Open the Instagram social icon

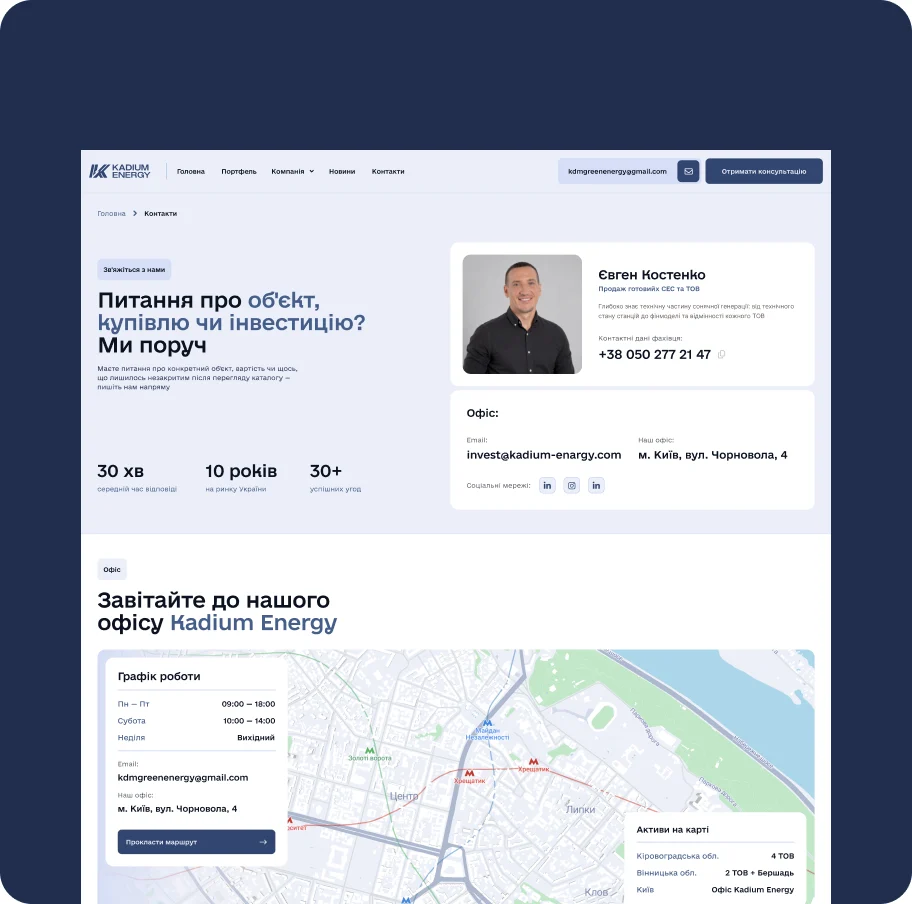point(572,485)
